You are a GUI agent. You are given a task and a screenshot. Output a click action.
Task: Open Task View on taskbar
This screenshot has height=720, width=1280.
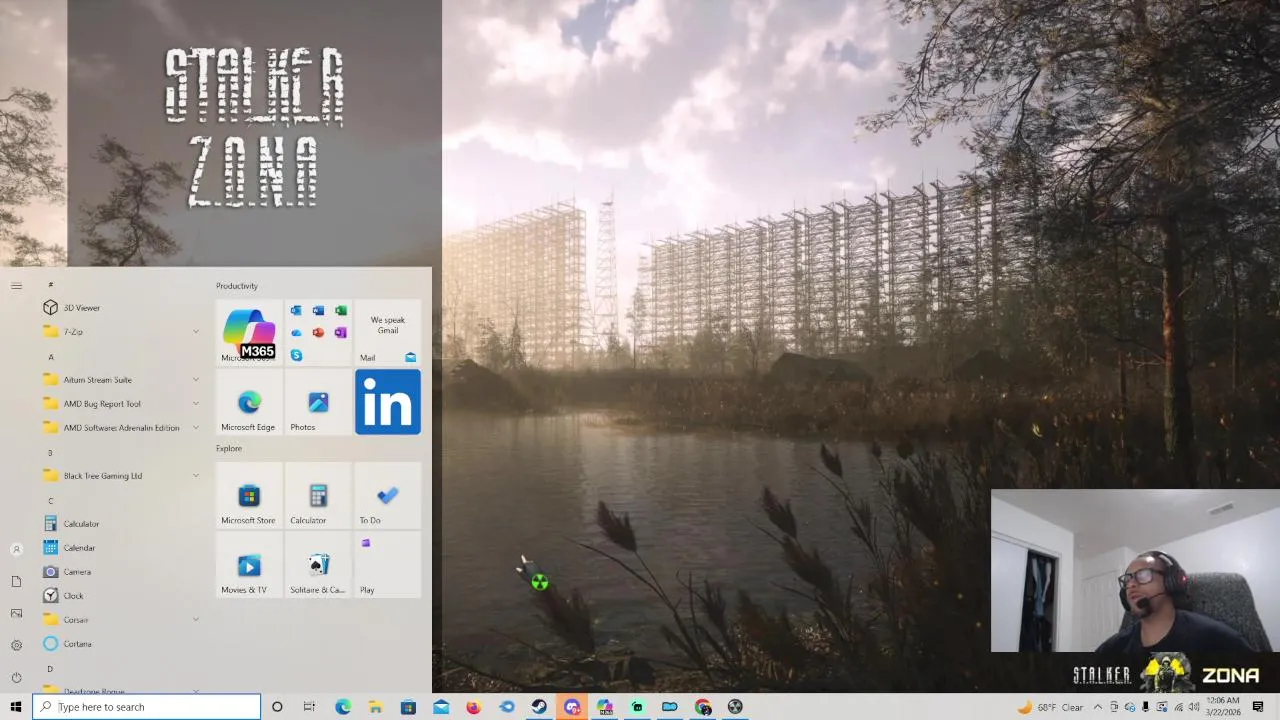tap(309, 707)
